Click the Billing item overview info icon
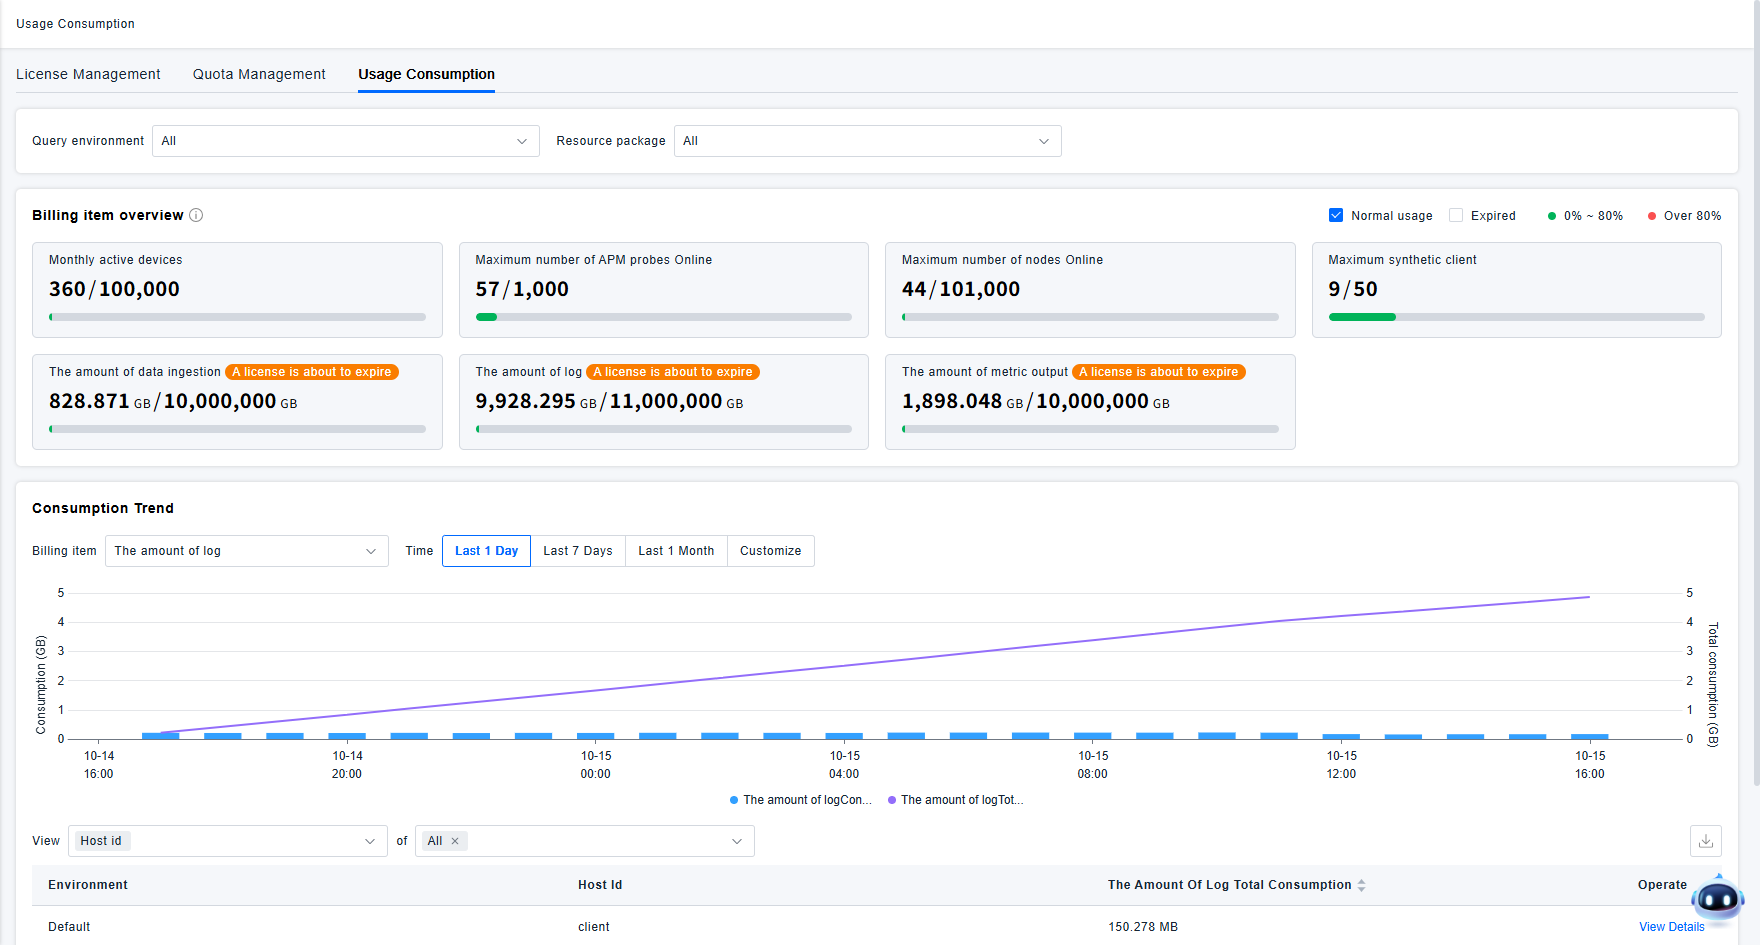Screen dimensions: 1760x945 coord(196,215)
